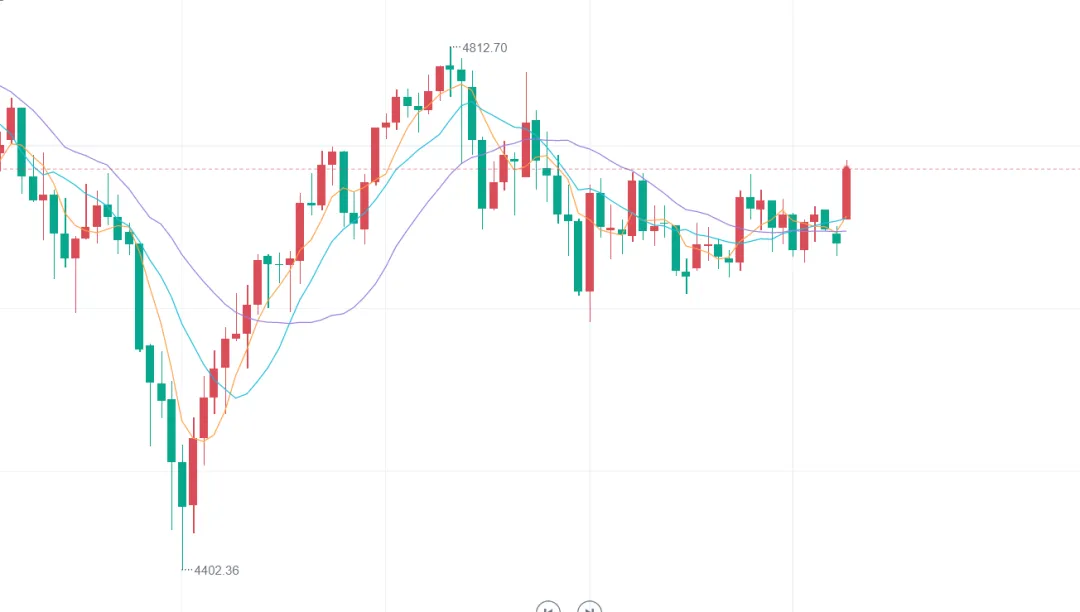Select the leftmost tall green candlestick

tap(139, 296)
